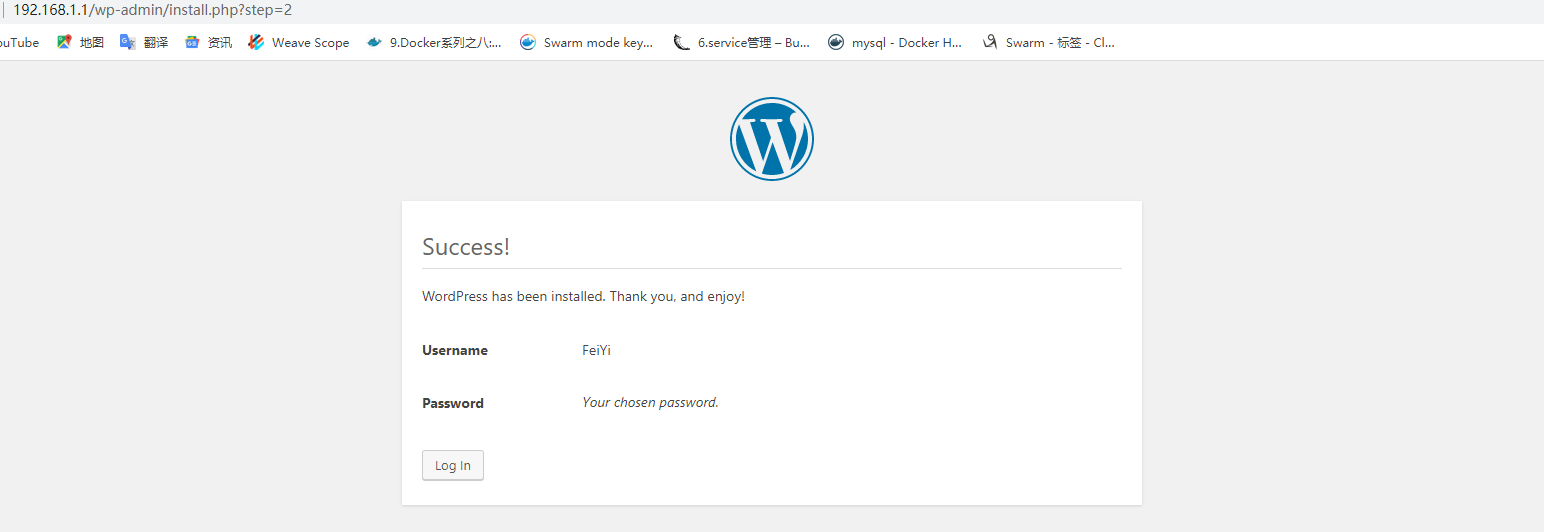Click the Swarm mode key... bookmark label
The height and width of the screenshot is (532, 1544).
[x=598, y=42]
